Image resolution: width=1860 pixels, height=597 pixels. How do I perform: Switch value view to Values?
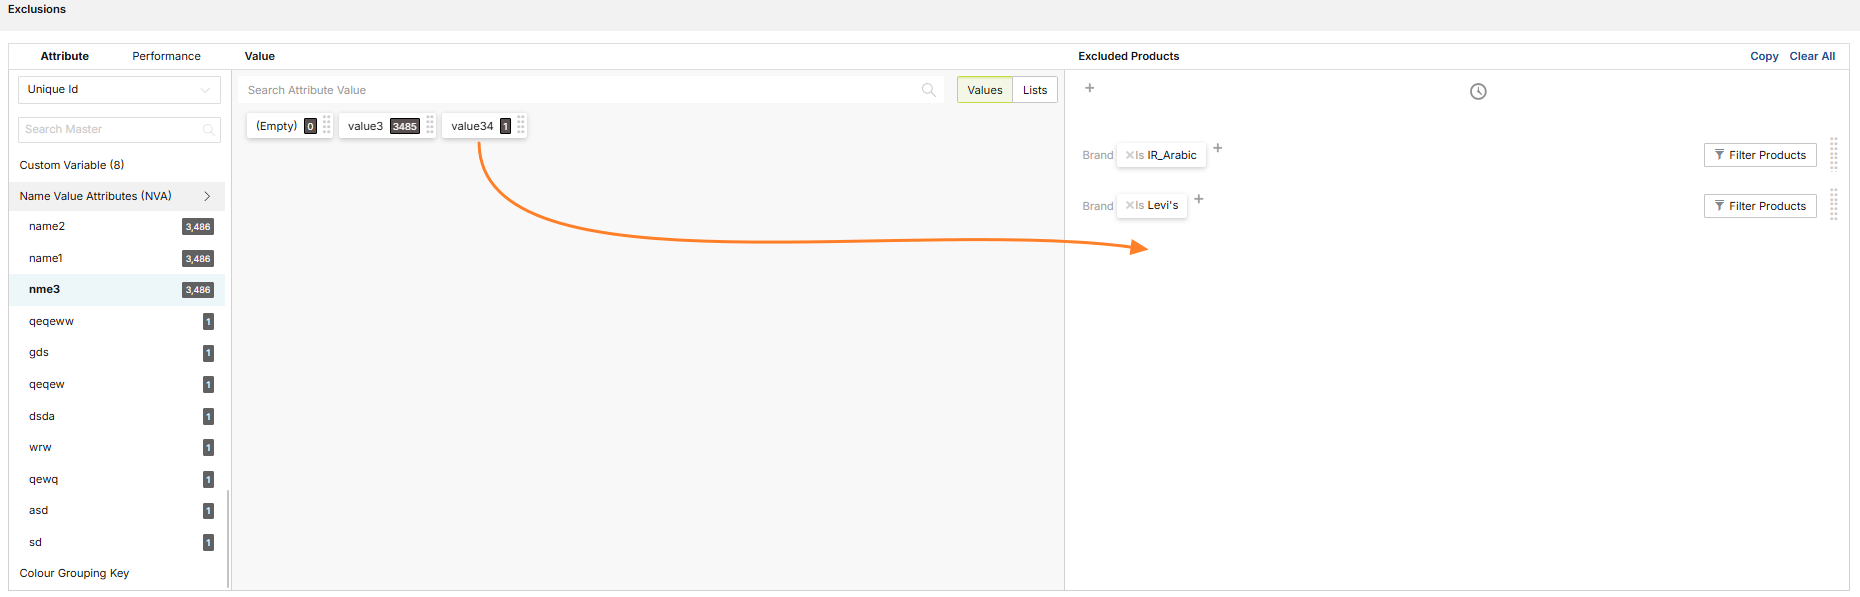tap(984, 90)
